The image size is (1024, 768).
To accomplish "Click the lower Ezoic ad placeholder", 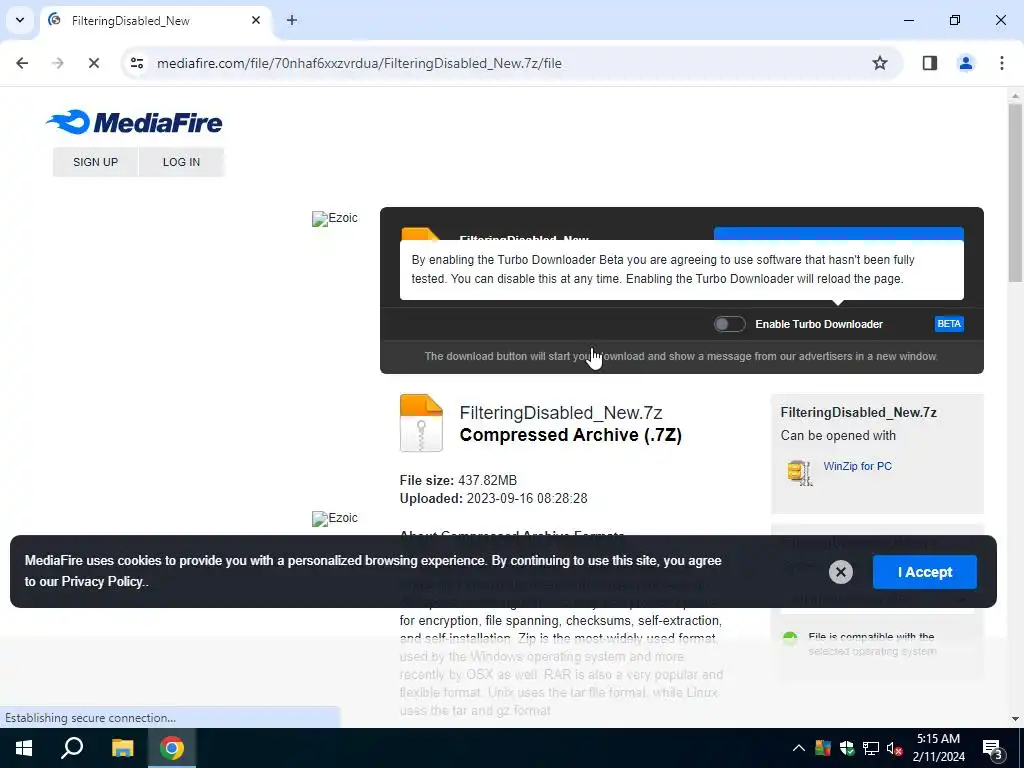I will pos(334,518).
